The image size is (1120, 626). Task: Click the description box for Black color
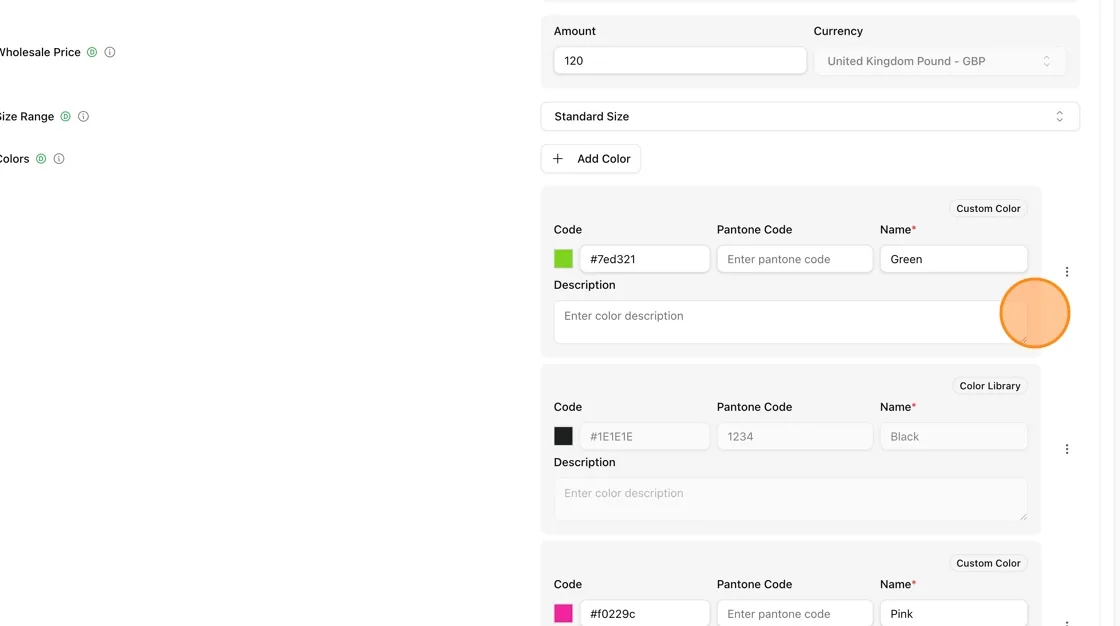[791, 499]
